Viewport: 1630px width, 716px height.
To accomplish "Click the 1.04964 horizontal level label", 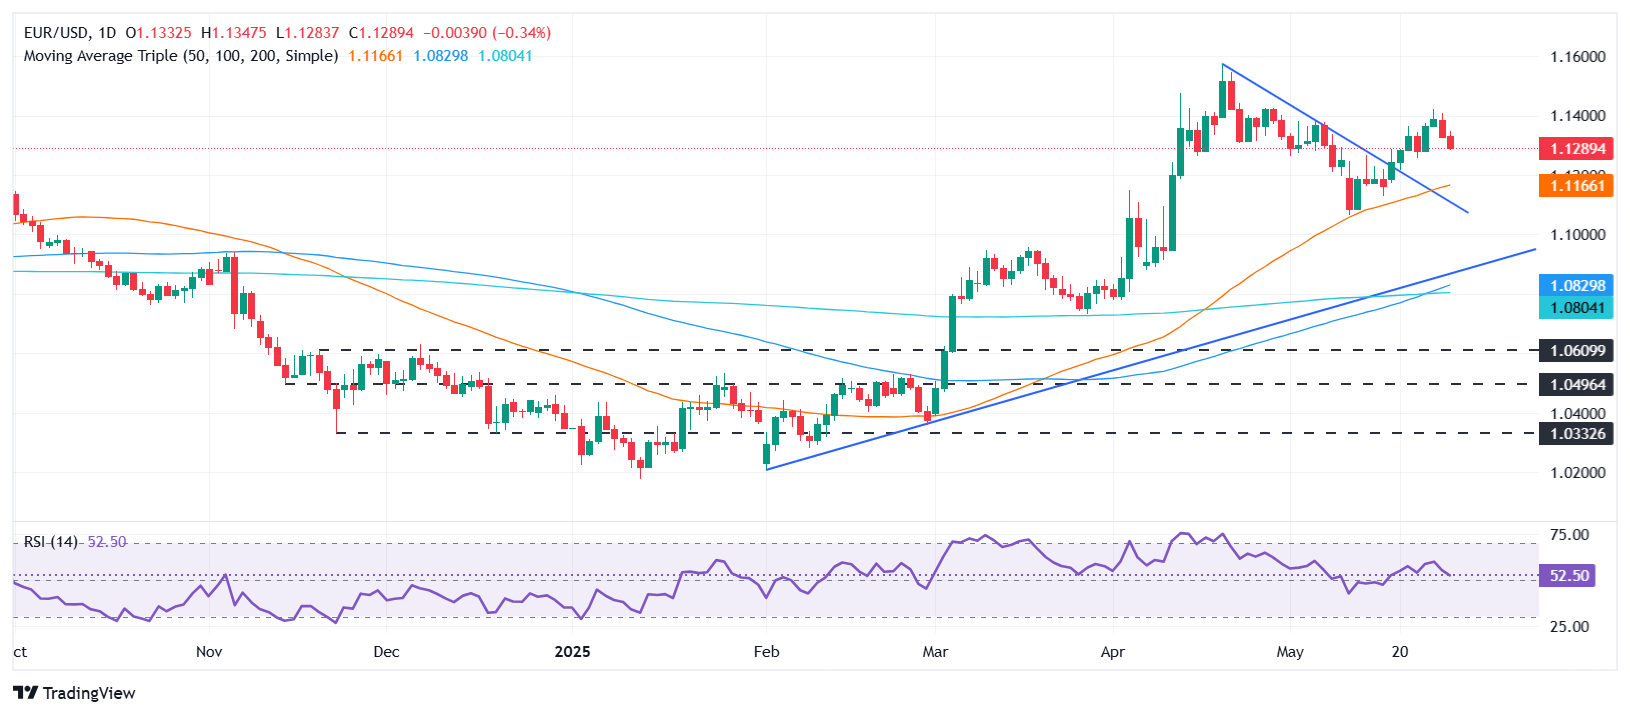I will pos(1577,384).
